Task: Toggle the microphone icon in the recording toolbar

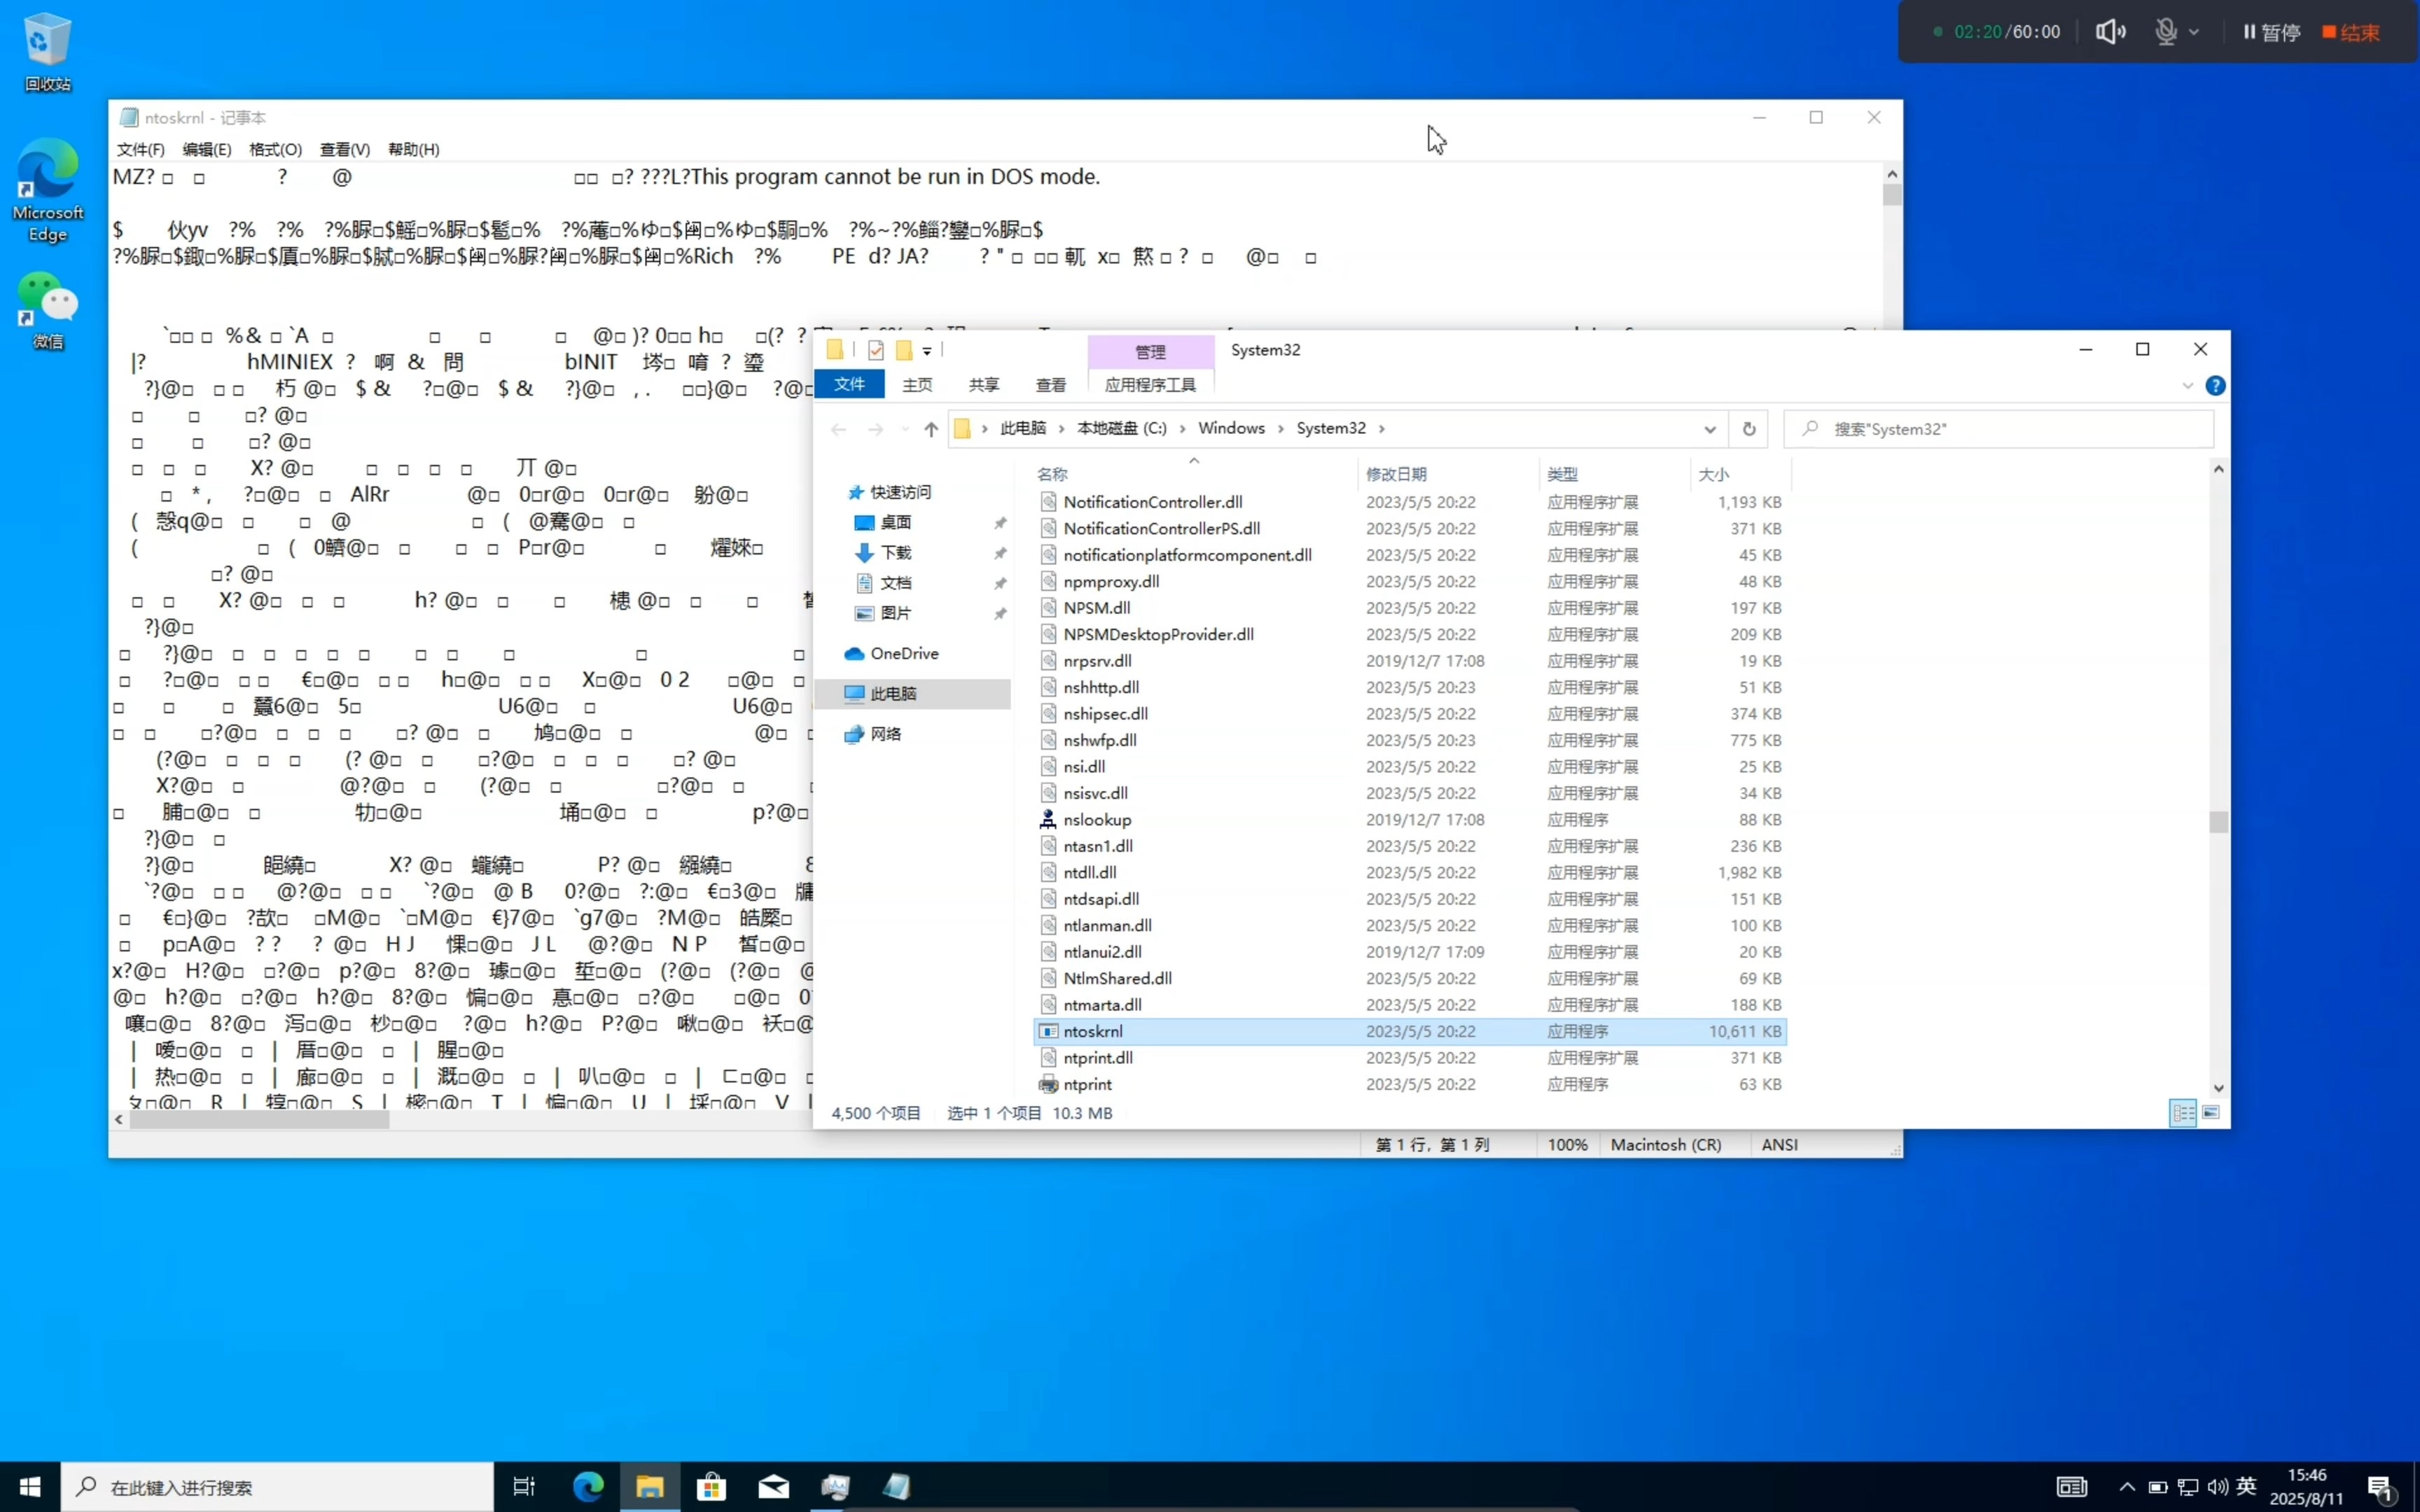Action: 2165,32
